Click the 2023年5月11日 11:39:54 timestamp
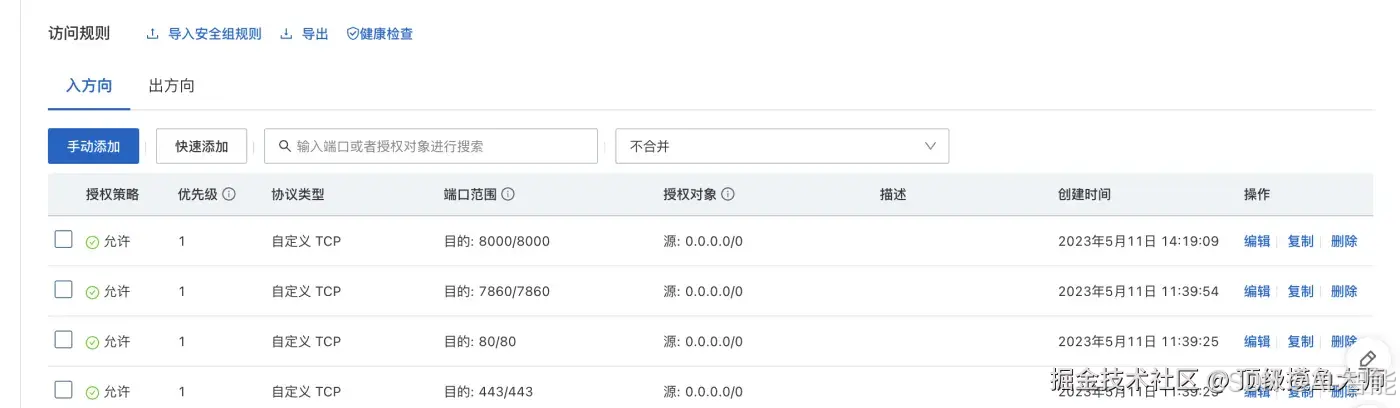Viewport: 1400px width, 408px height. click(1139, 291)
